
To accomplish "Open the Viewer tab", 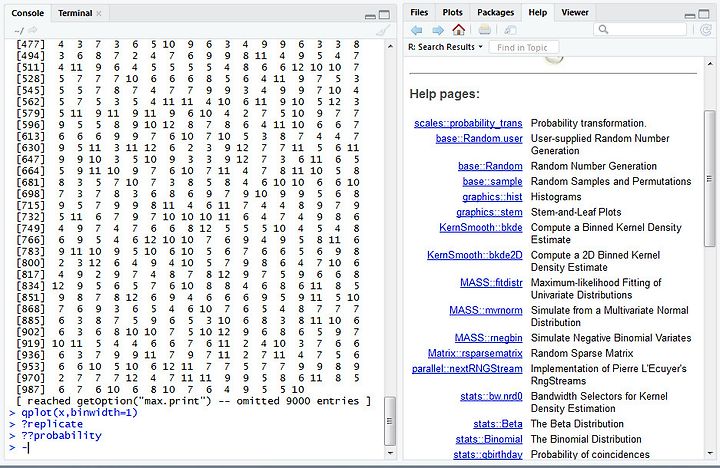I will pyautogui.click(x=574, y=12).
